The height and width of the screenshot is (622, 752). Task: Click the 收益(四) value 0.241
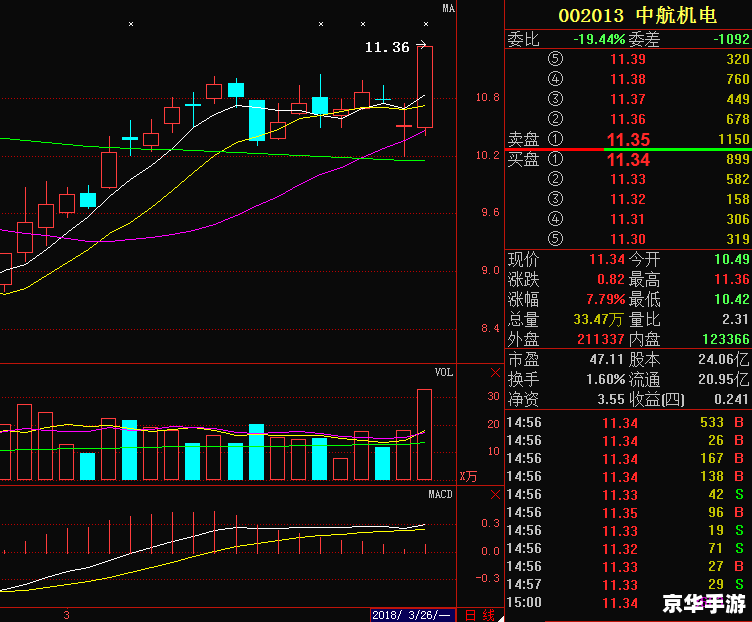tap(731, 399)
